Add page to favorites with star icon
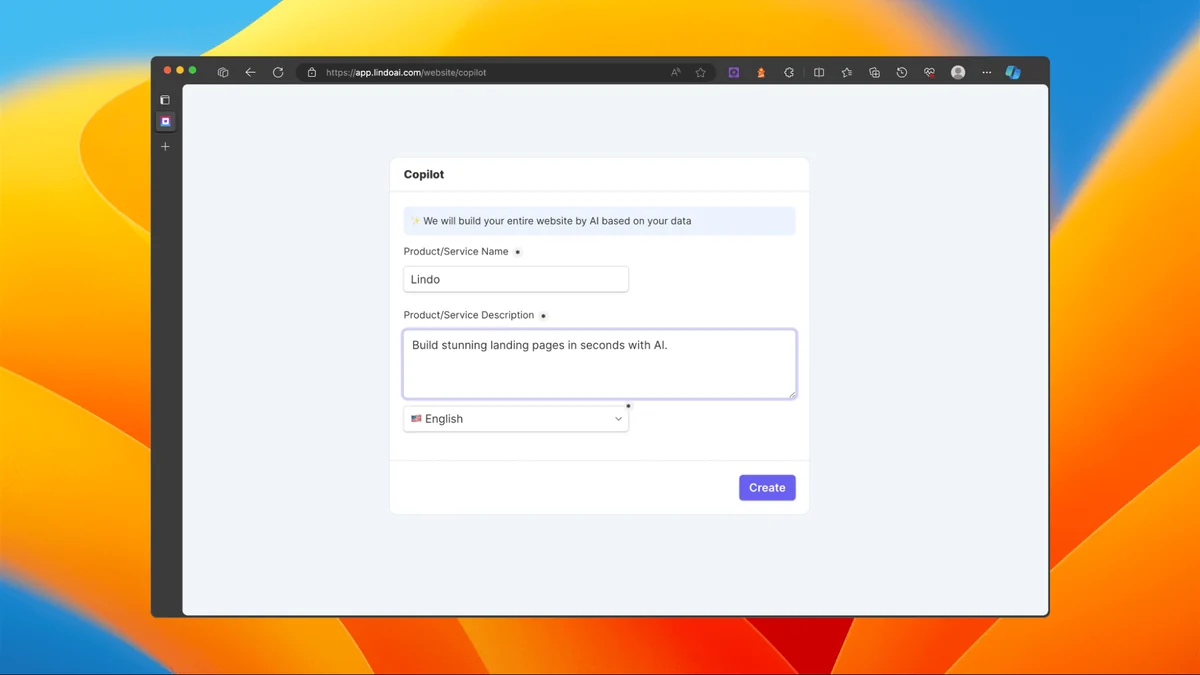Screen dimensions: 1200x675 tap(701, 72)
